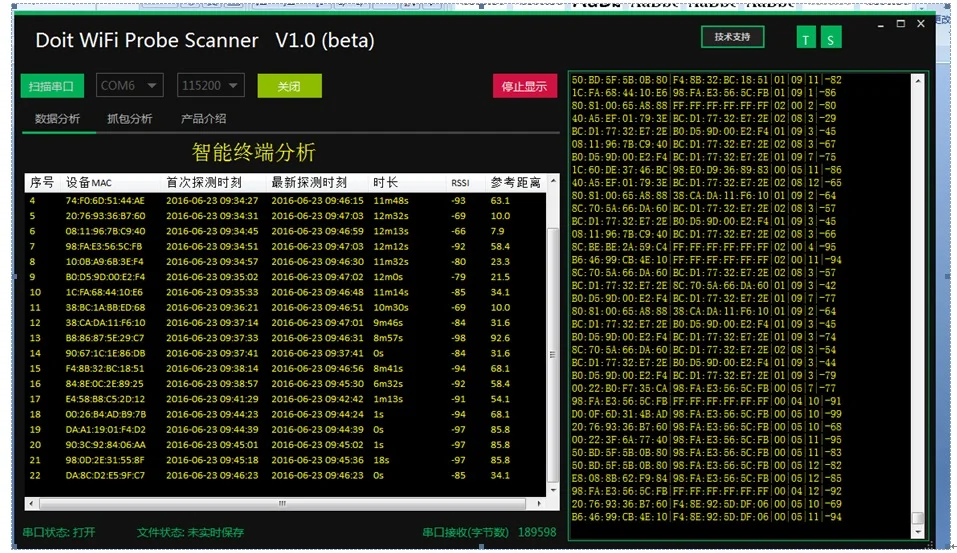Select MAC 98:0D:2E:31:55:8F row
Screen dimensions: 957x553
pyautogui.click(x=285, y=460)
